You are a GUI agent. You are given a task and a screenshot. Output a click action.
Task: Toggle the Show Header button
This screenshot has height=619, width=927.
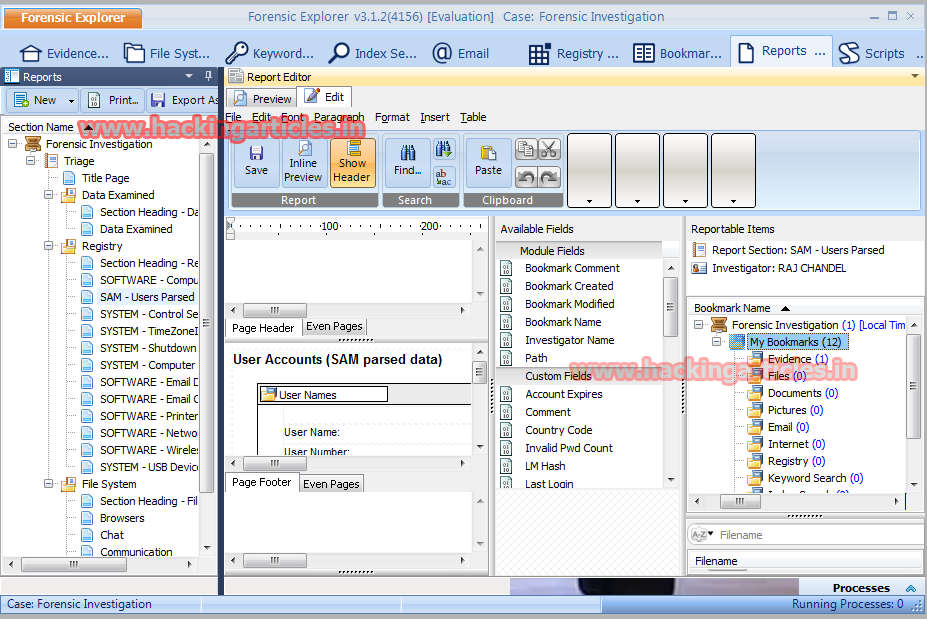[x=352, y=162]
